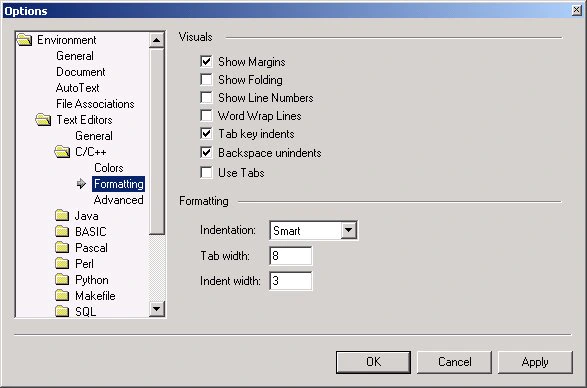Open the C/C++ Colors page
587x388 pixels.
pyautogui.click(x=109, y=168)
